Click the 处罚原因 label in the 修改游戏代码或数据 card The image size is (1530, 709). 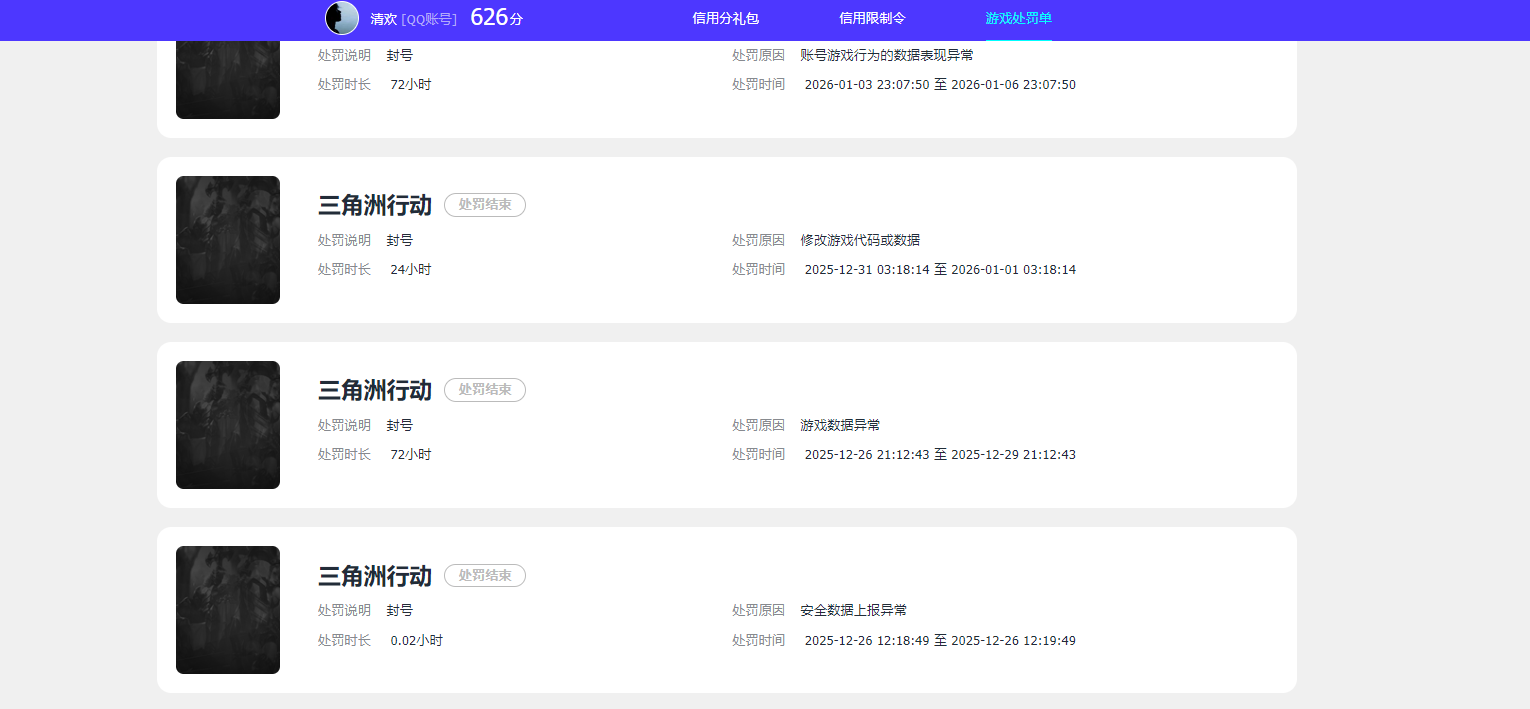(758, 240)
